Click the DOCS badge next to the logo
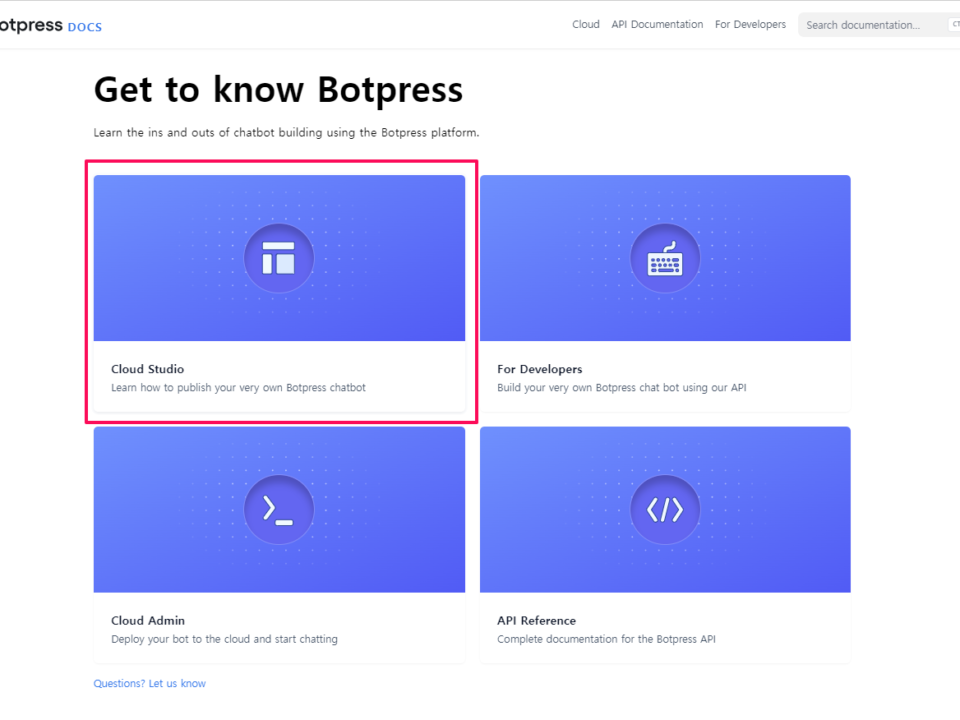 point(84,27)
